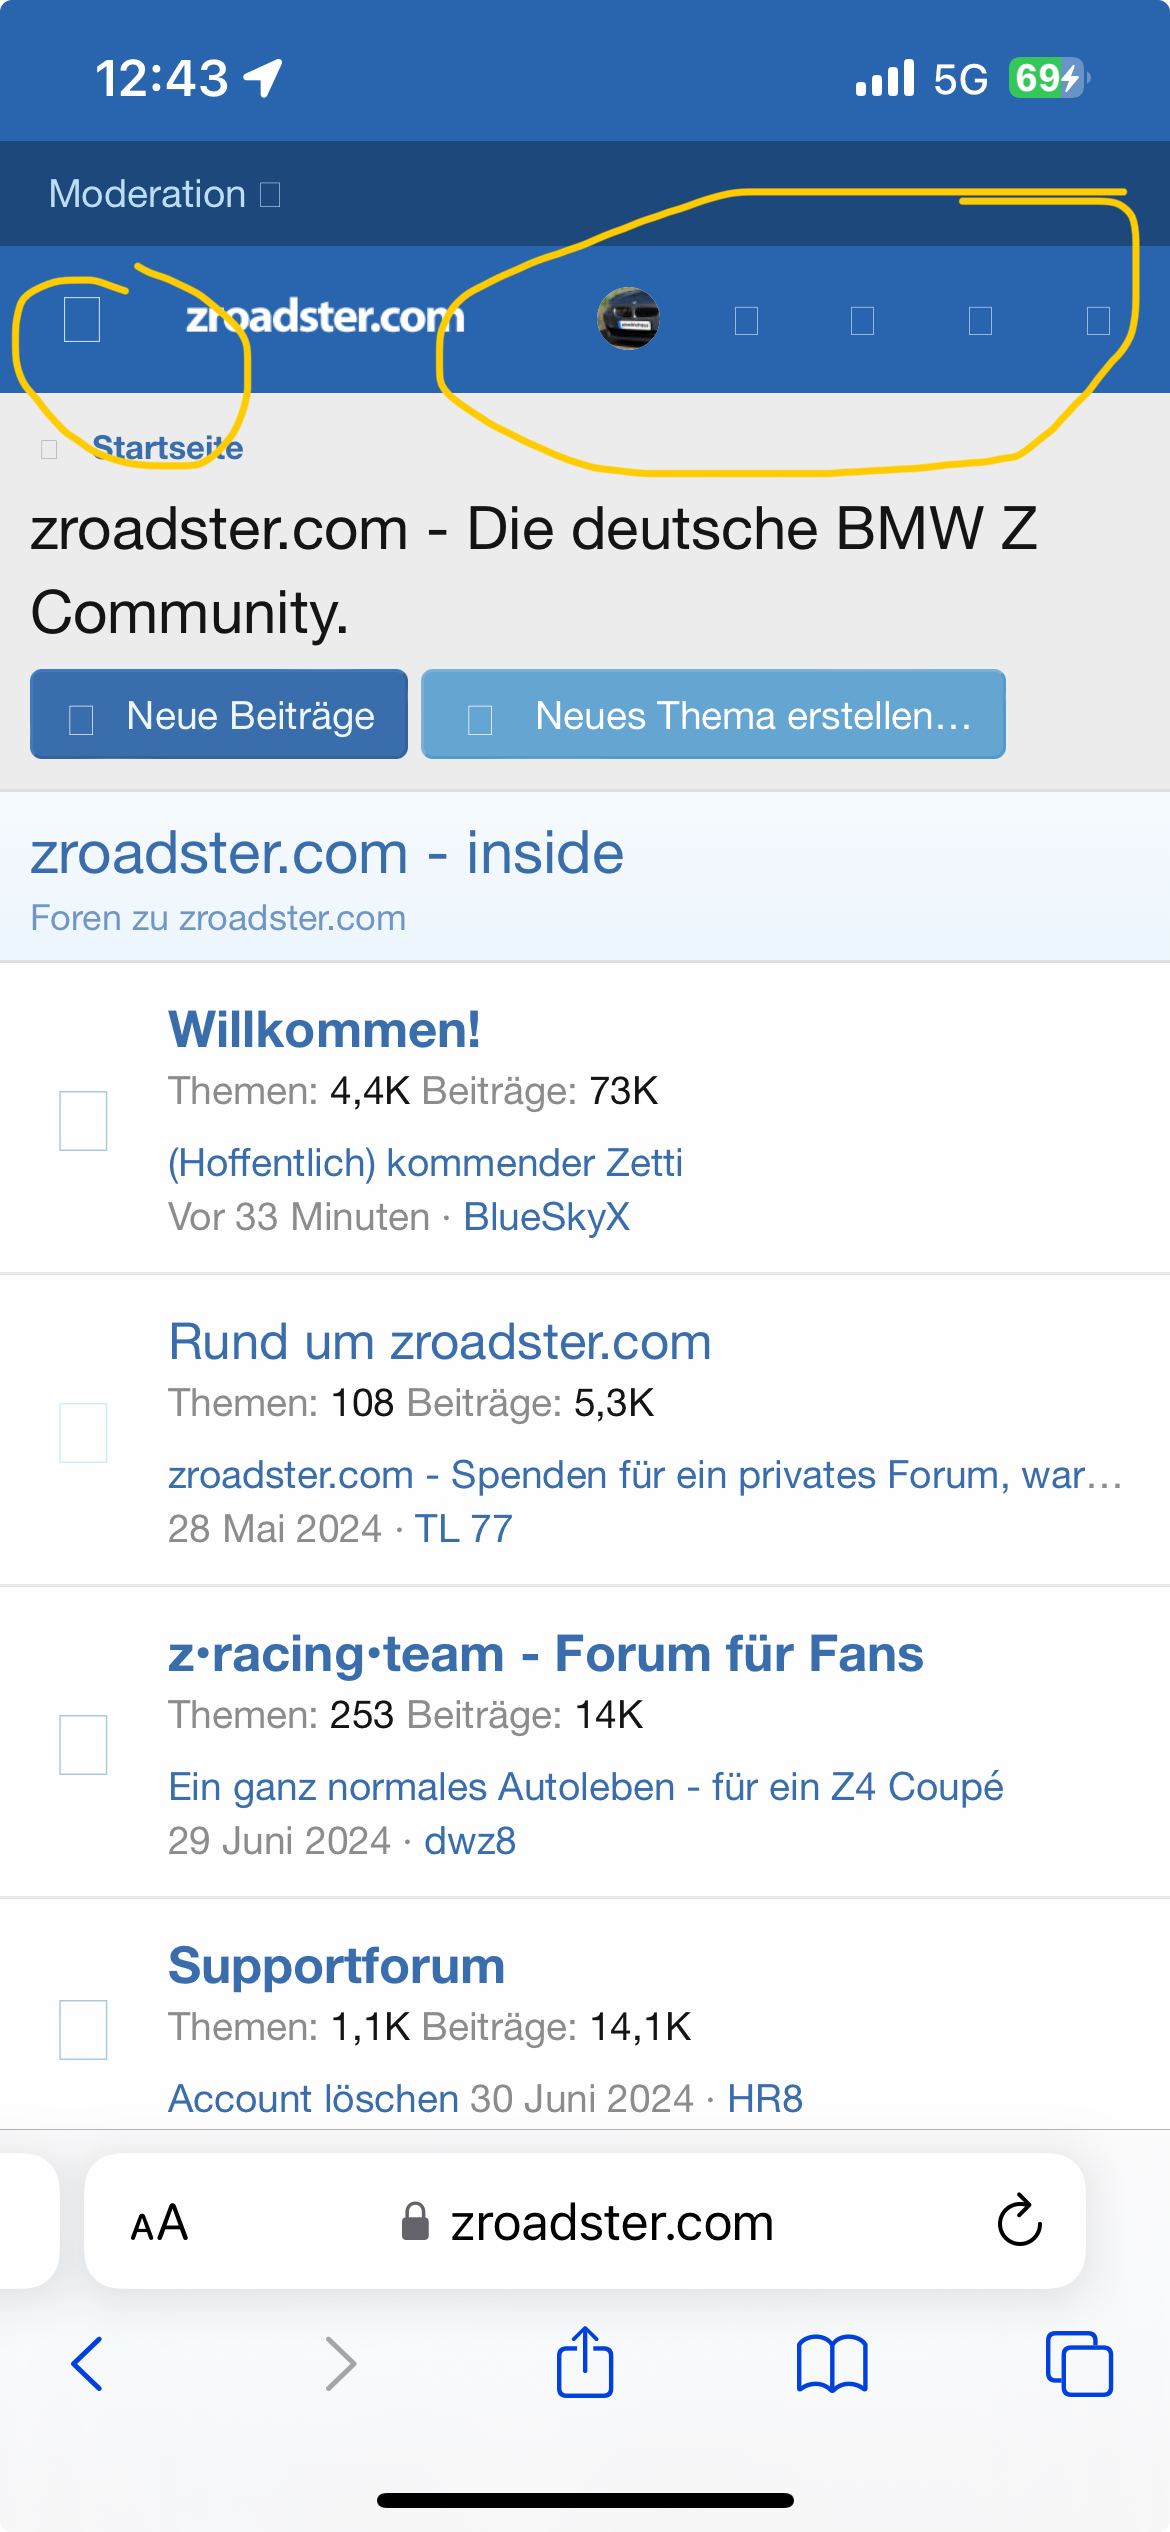1170x2532 pixels.
Task: Open the Safari share sheet
Action: pos(585,2362)
